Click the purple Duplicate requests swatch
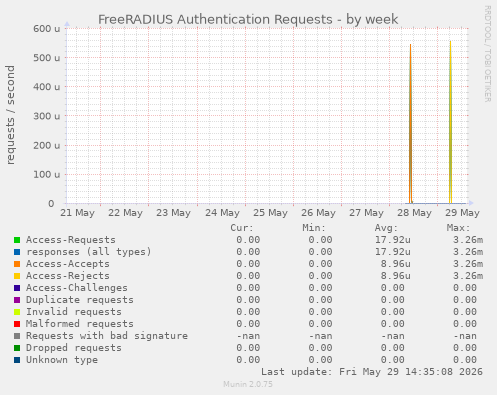This screenshot has width=497, height=395. (x=17, y=300)
